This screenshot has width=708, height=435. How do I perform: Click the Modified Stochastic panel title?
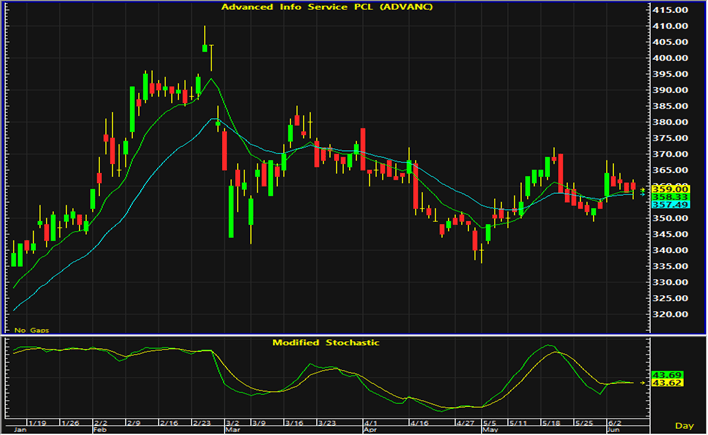326,342
